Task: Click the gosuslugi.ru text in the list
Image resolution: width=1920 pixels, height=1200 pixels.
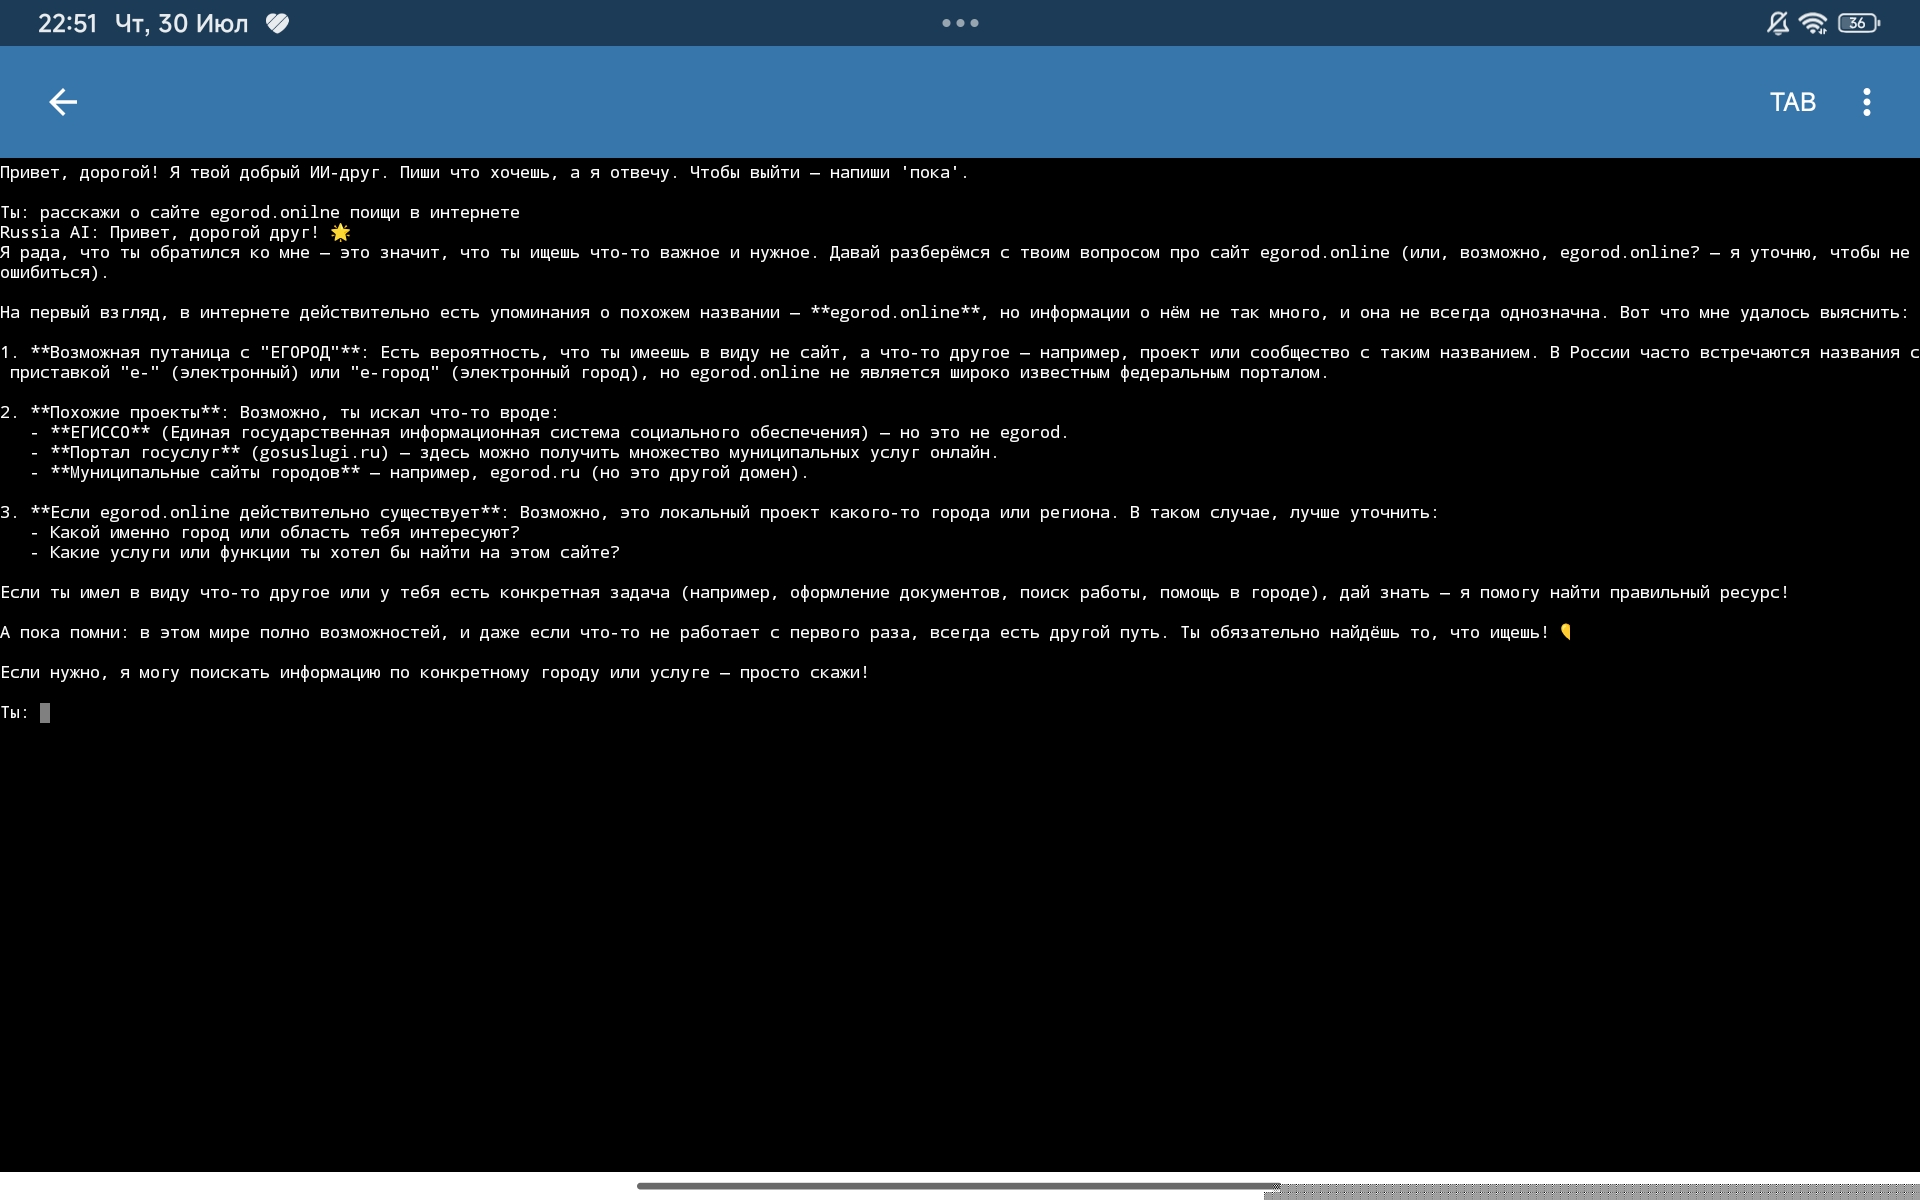Action: coord(319,452)
